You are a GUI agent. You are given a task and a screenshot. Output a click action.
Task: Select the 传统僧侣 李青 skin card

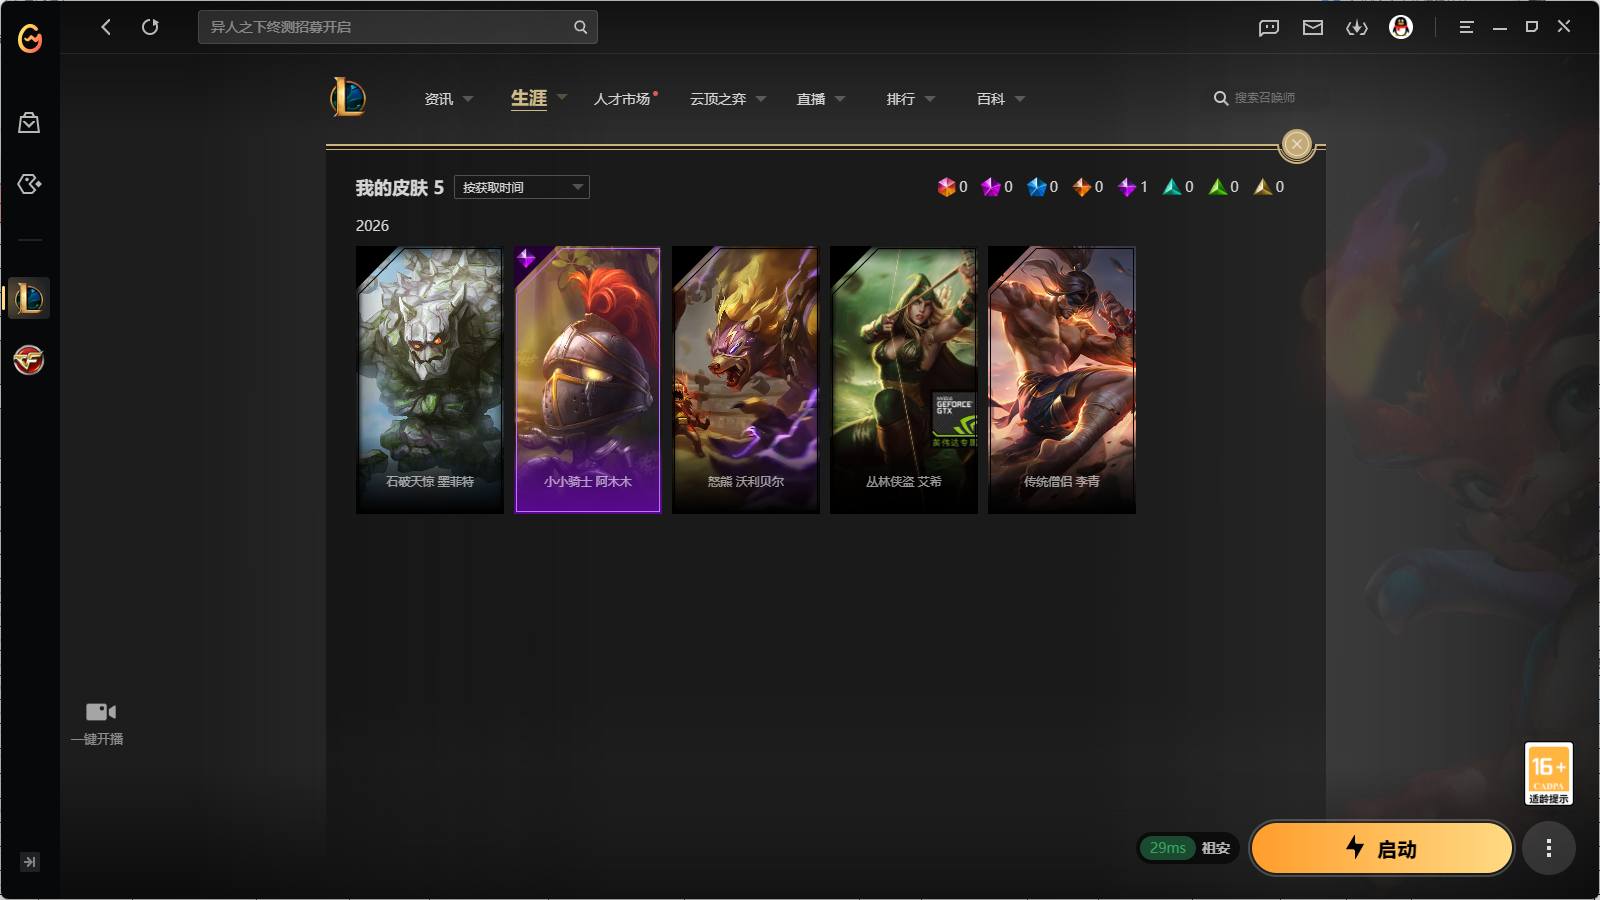coord(1062,380)
